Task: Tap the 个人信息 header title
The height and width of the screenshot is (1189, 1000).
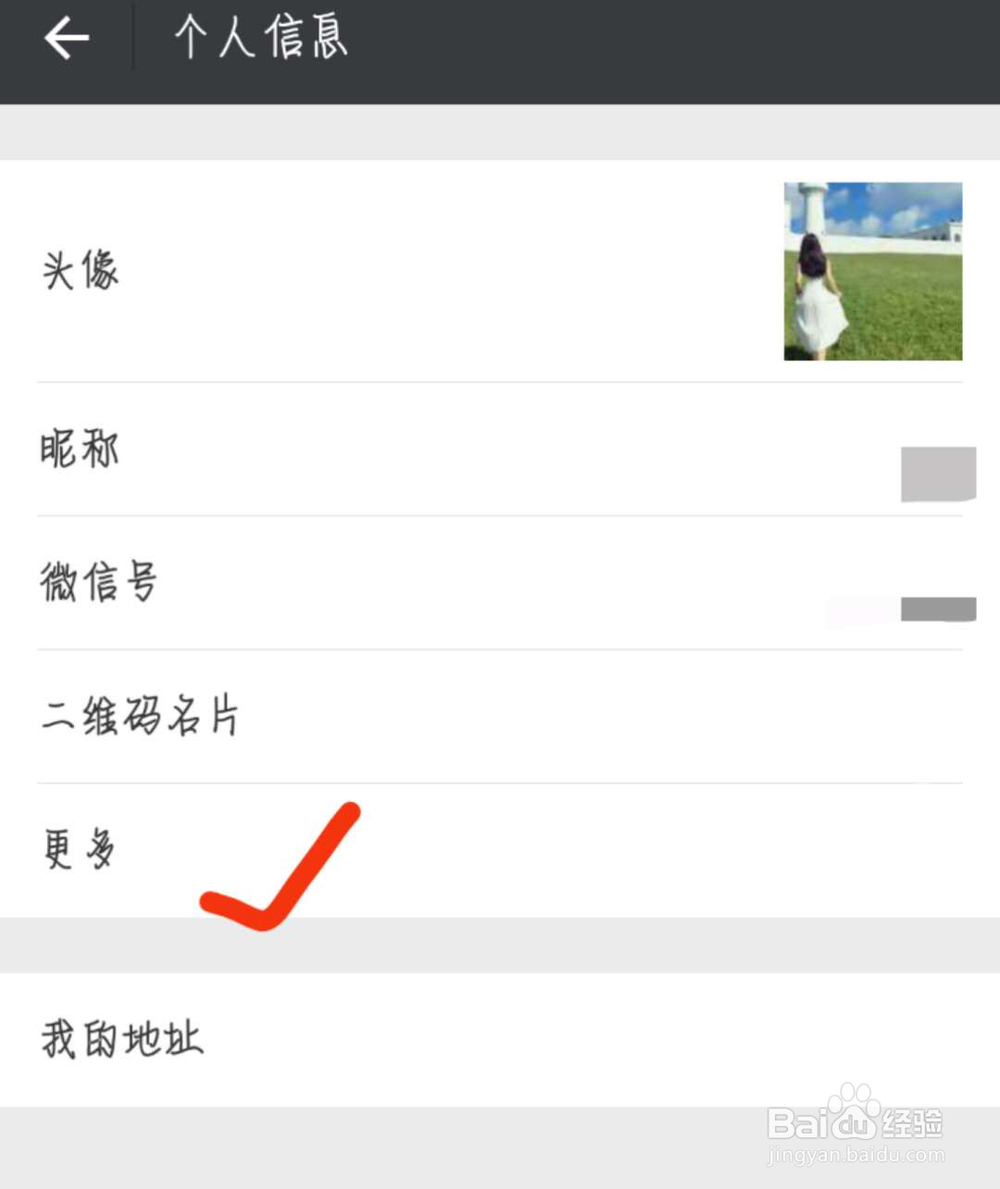Action: click(x=261, y=37)
